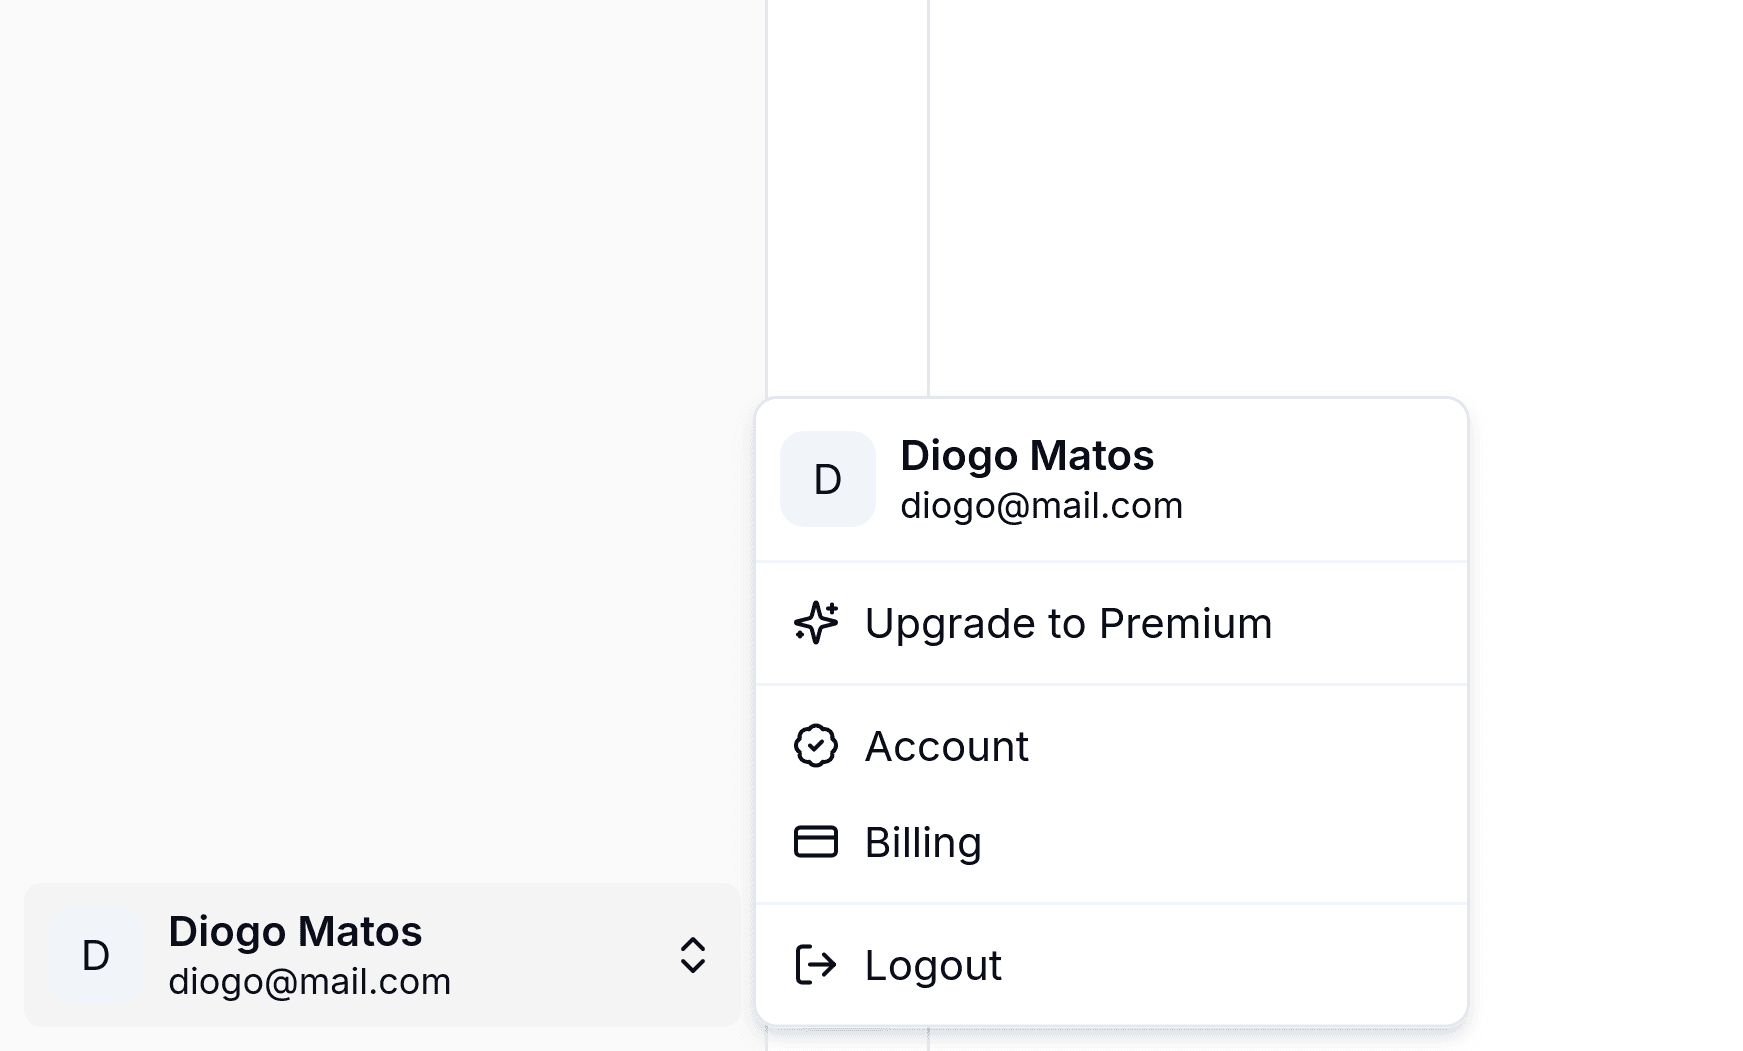Collapse the Diogo Matos sidebar user button
The height and width of the screenshot is (1051, 1743).
tap(382, 955)
